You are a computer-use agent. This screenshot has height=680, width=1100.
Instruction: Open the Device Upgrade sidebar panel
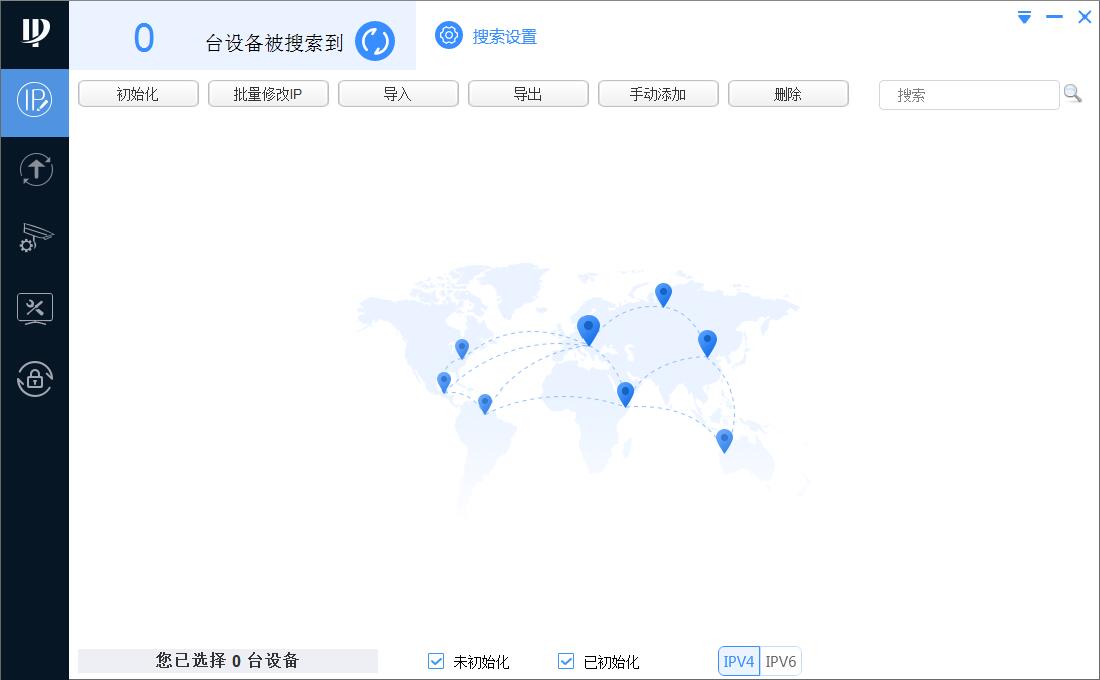click(35, 169)
